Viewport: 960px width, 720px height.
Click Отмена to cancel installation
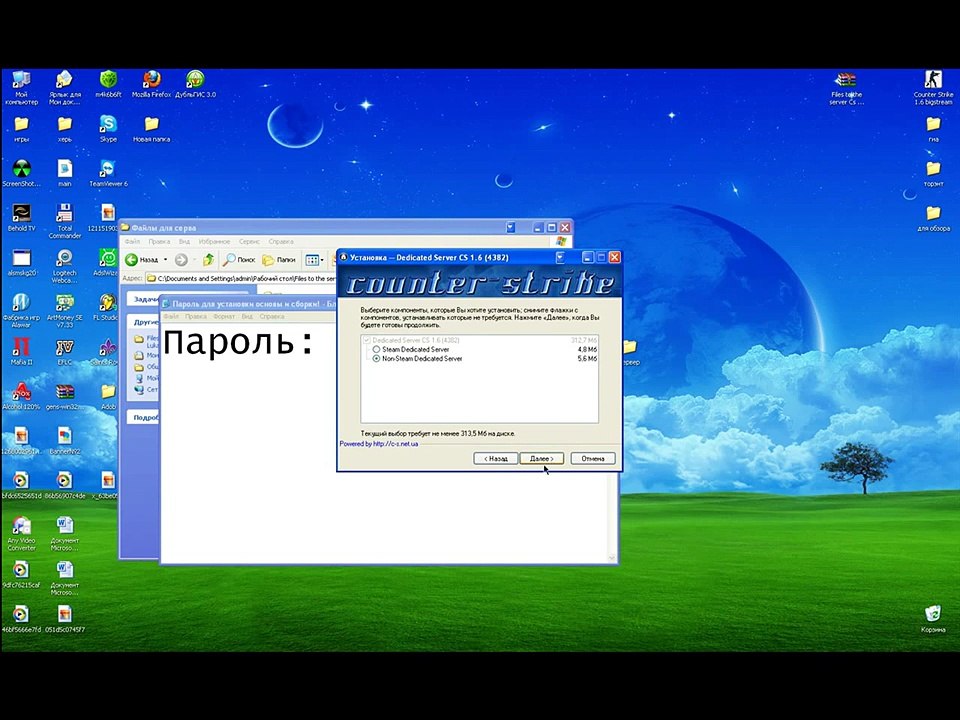(x=593, y=459)
